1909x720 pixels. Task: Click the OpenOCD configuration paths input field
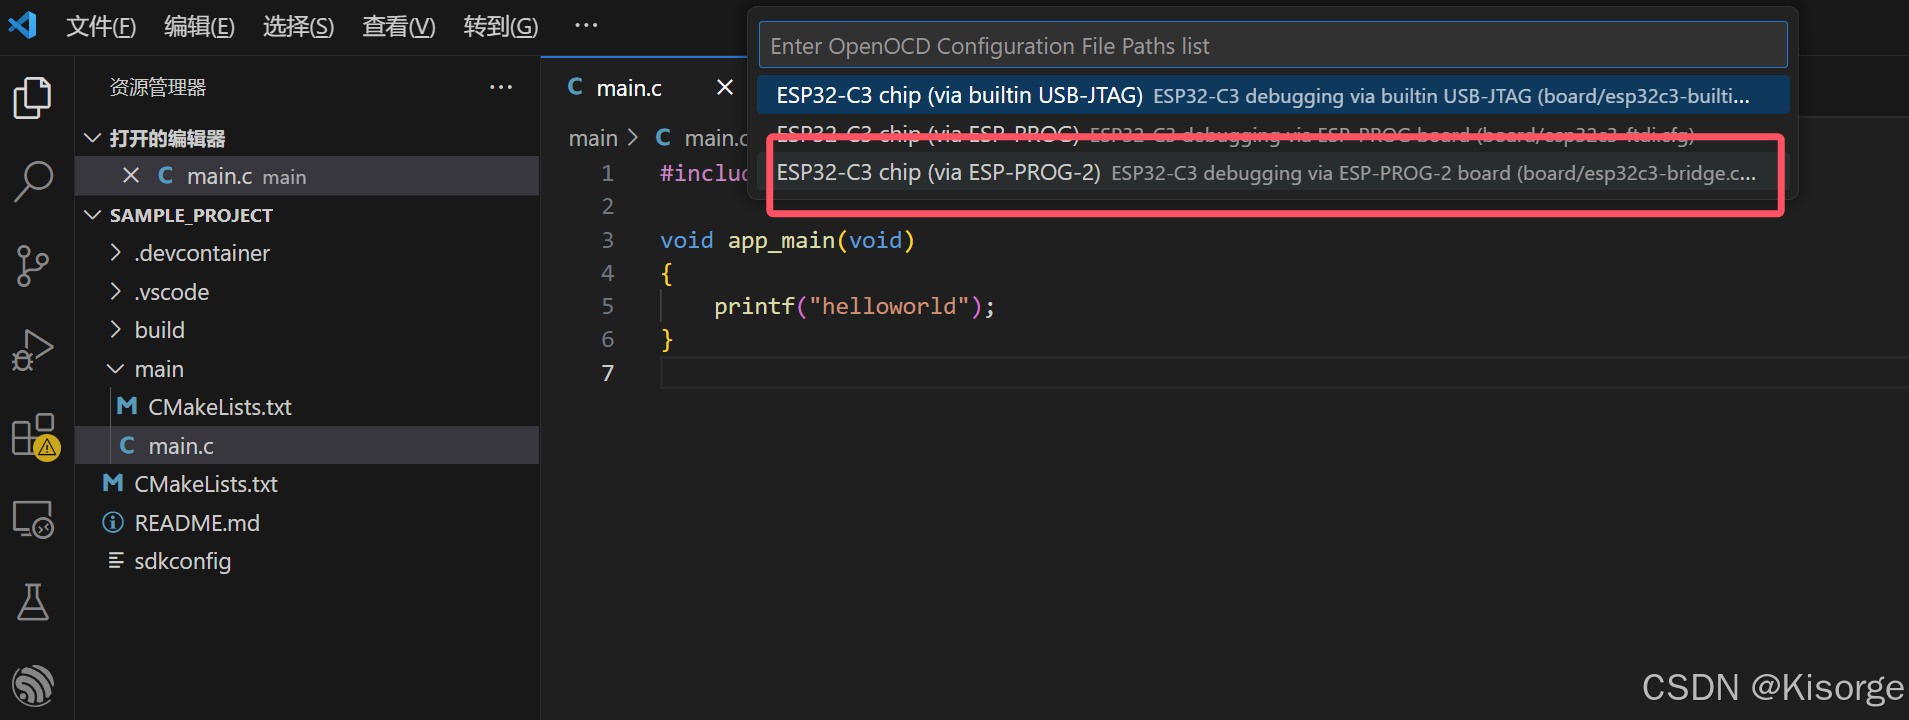1272,46
